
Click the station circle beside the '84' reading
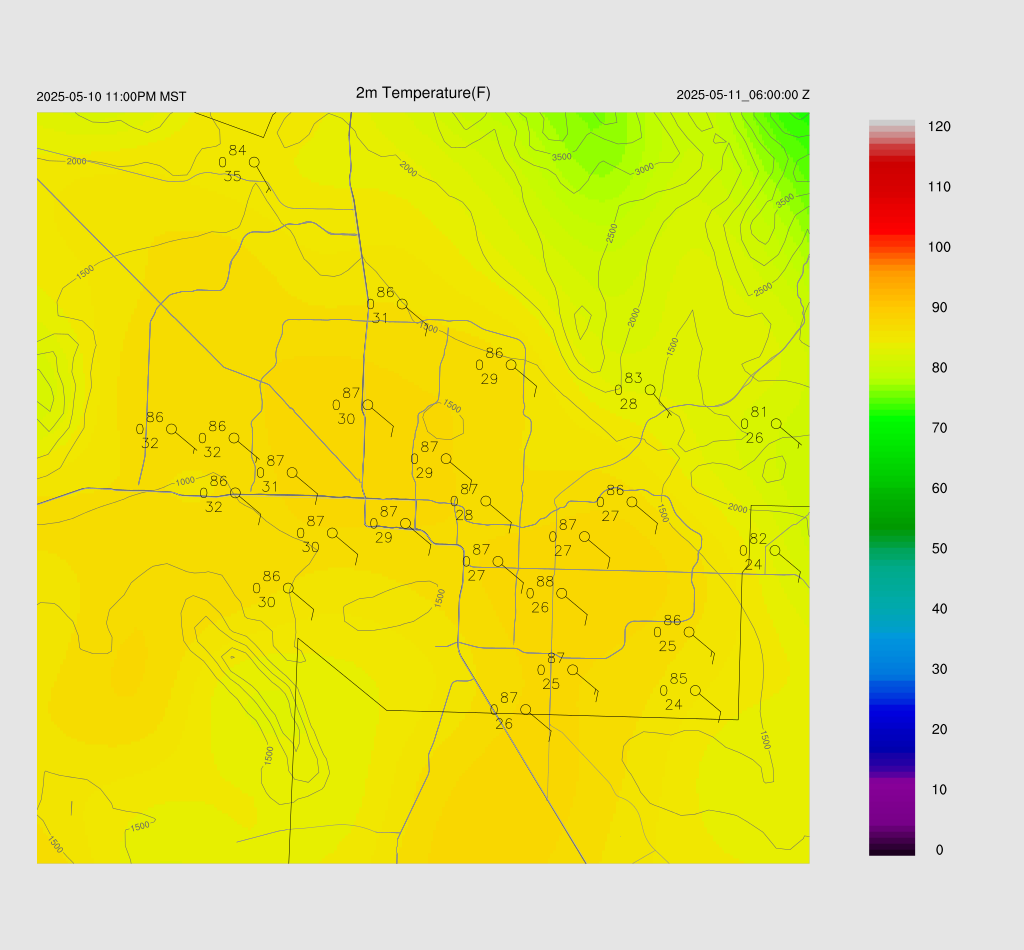[254, 162]
